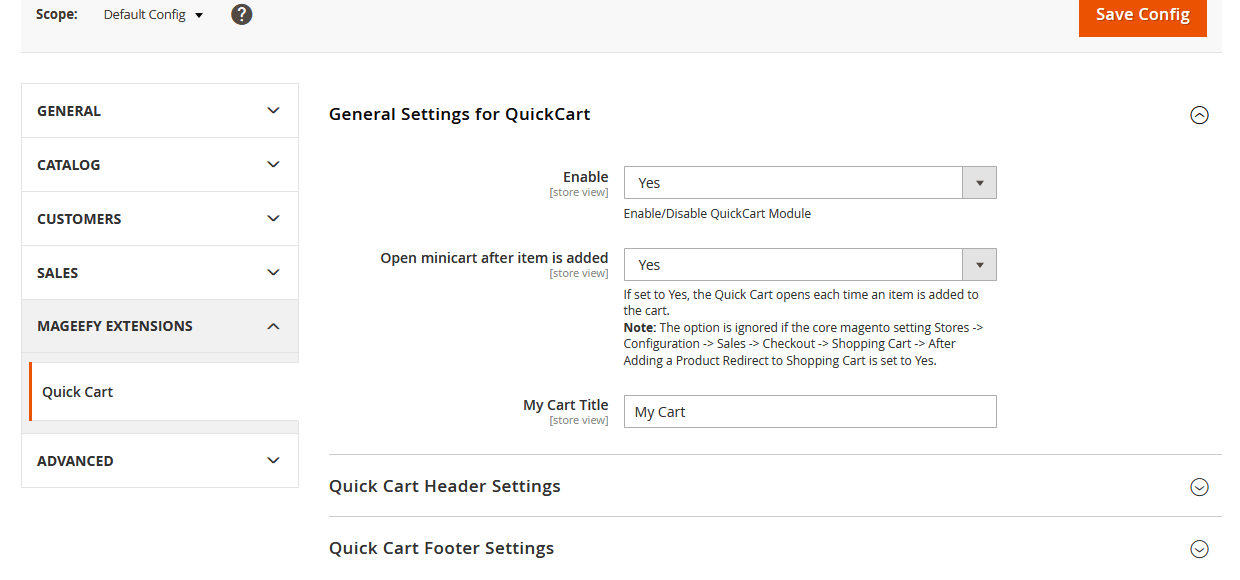Click the help question mark icon
Image resolution: width=1240 pixels, height=580 pixels.
[x=241, y=15]
